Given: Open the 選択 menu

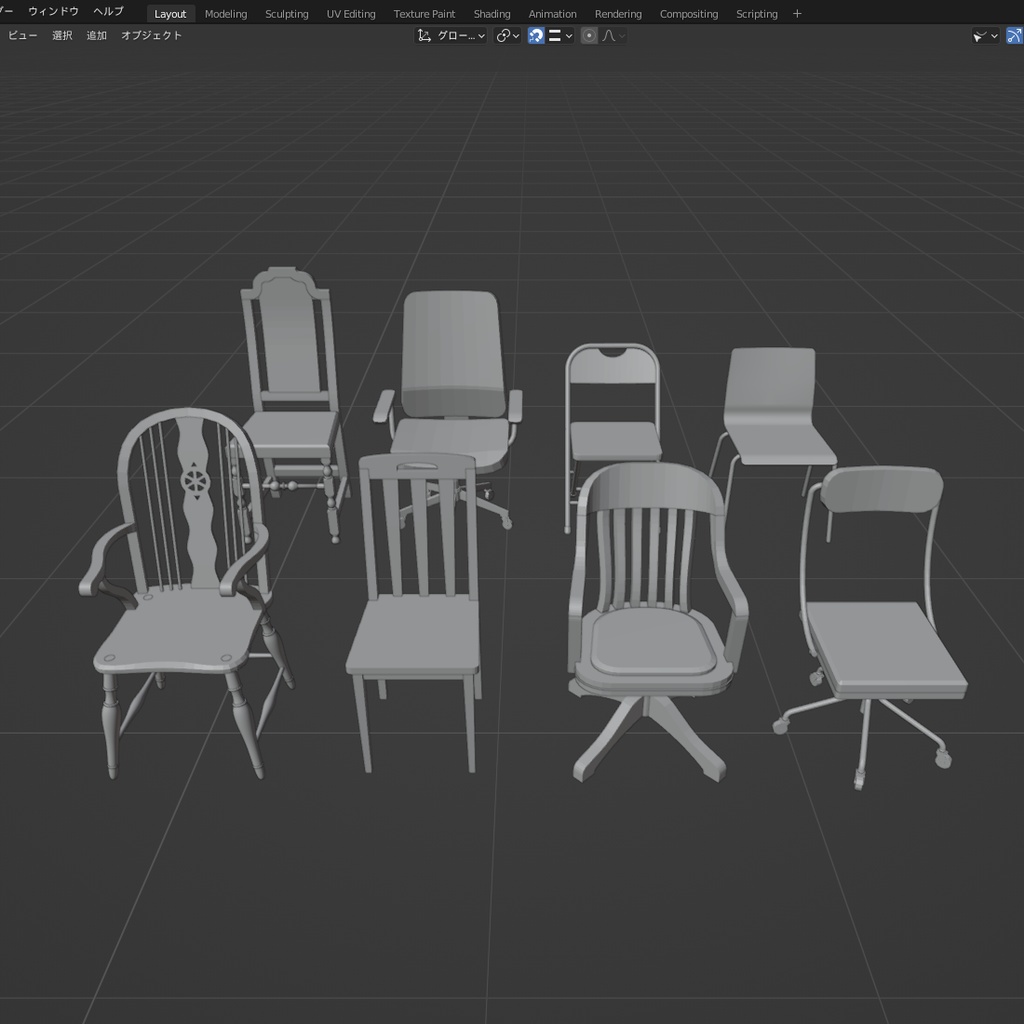Looking at the screenshot, I should [x=62, y=35].
